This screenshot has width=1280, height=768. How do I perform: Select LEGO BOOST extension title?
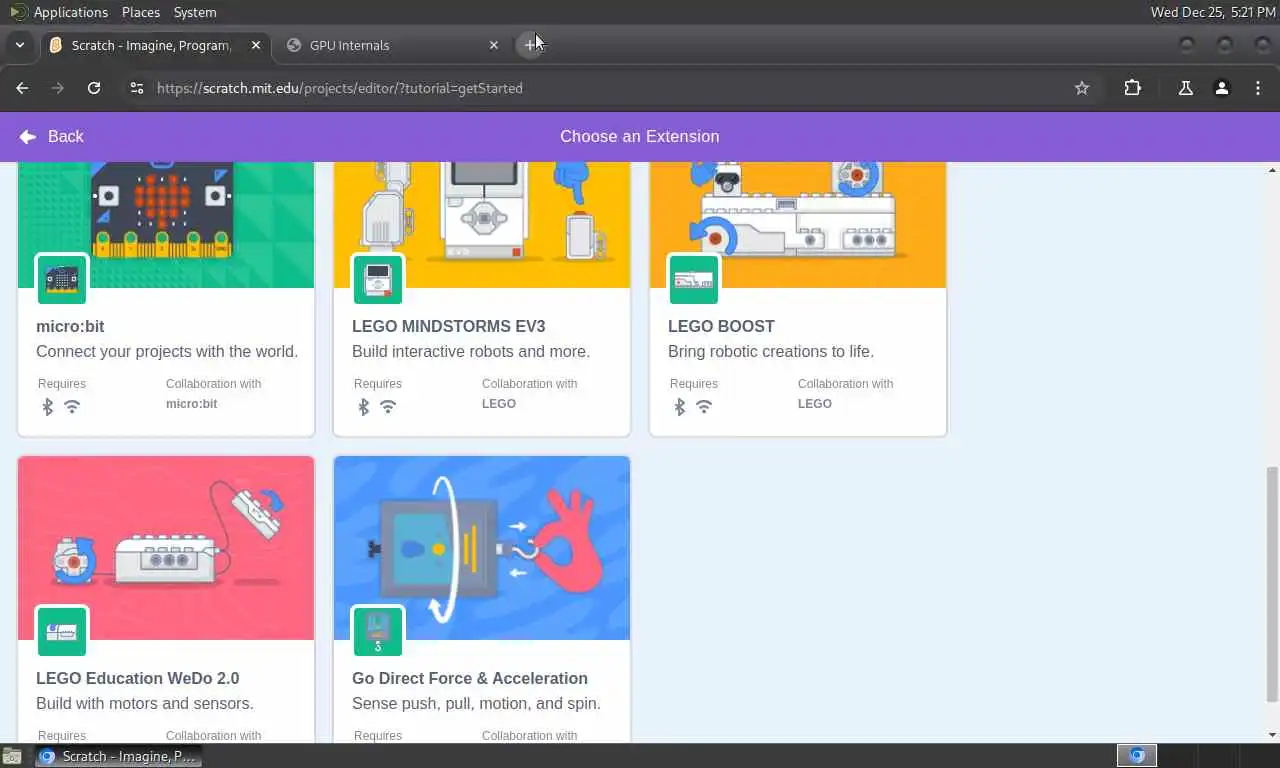(x=721, y=326)
